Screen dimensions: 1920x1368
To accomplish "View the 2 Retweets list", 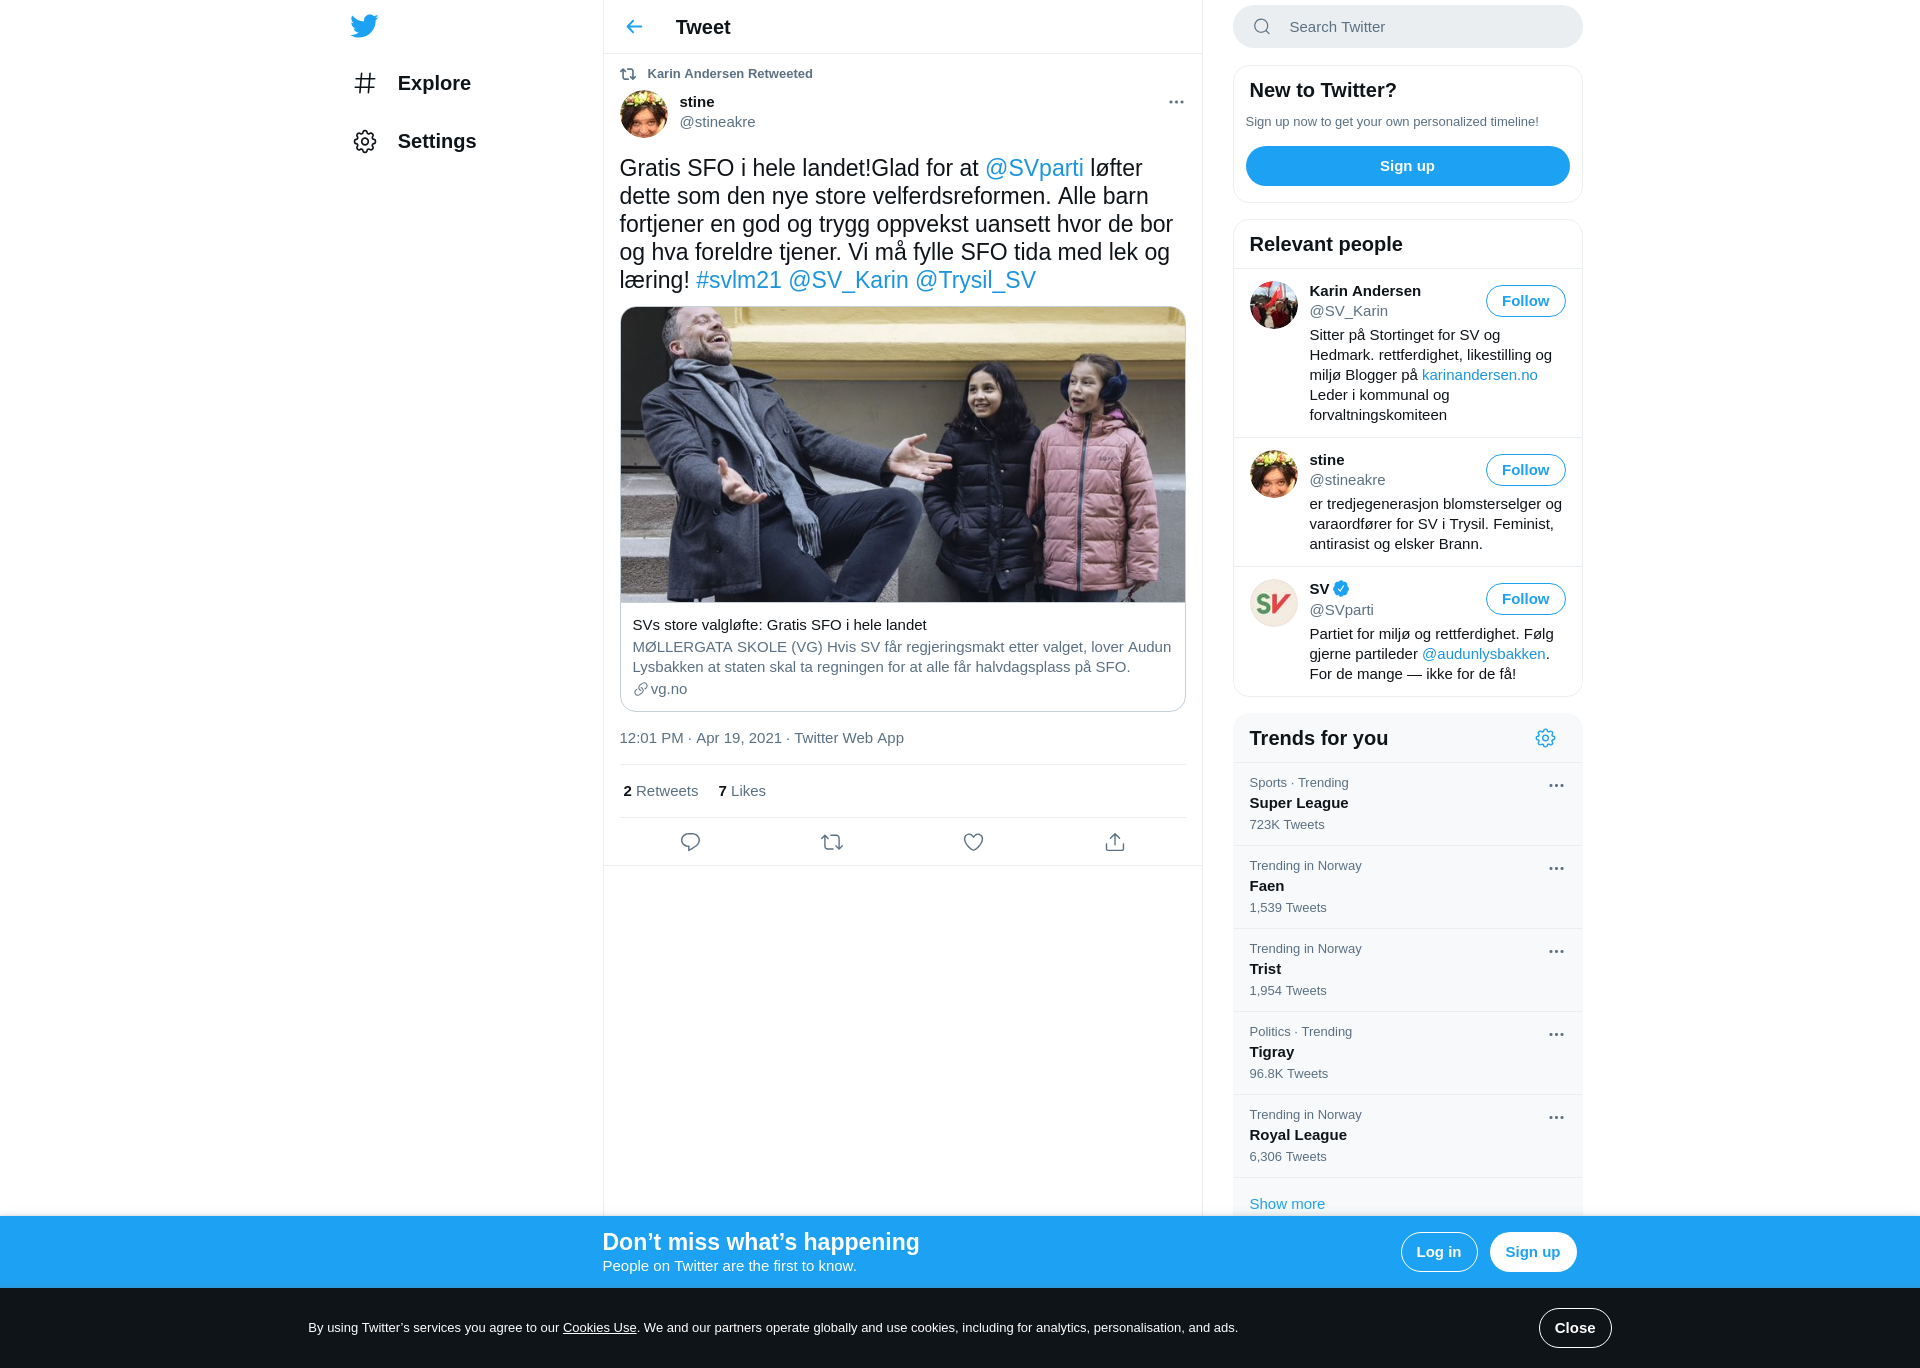I will 661,791.
